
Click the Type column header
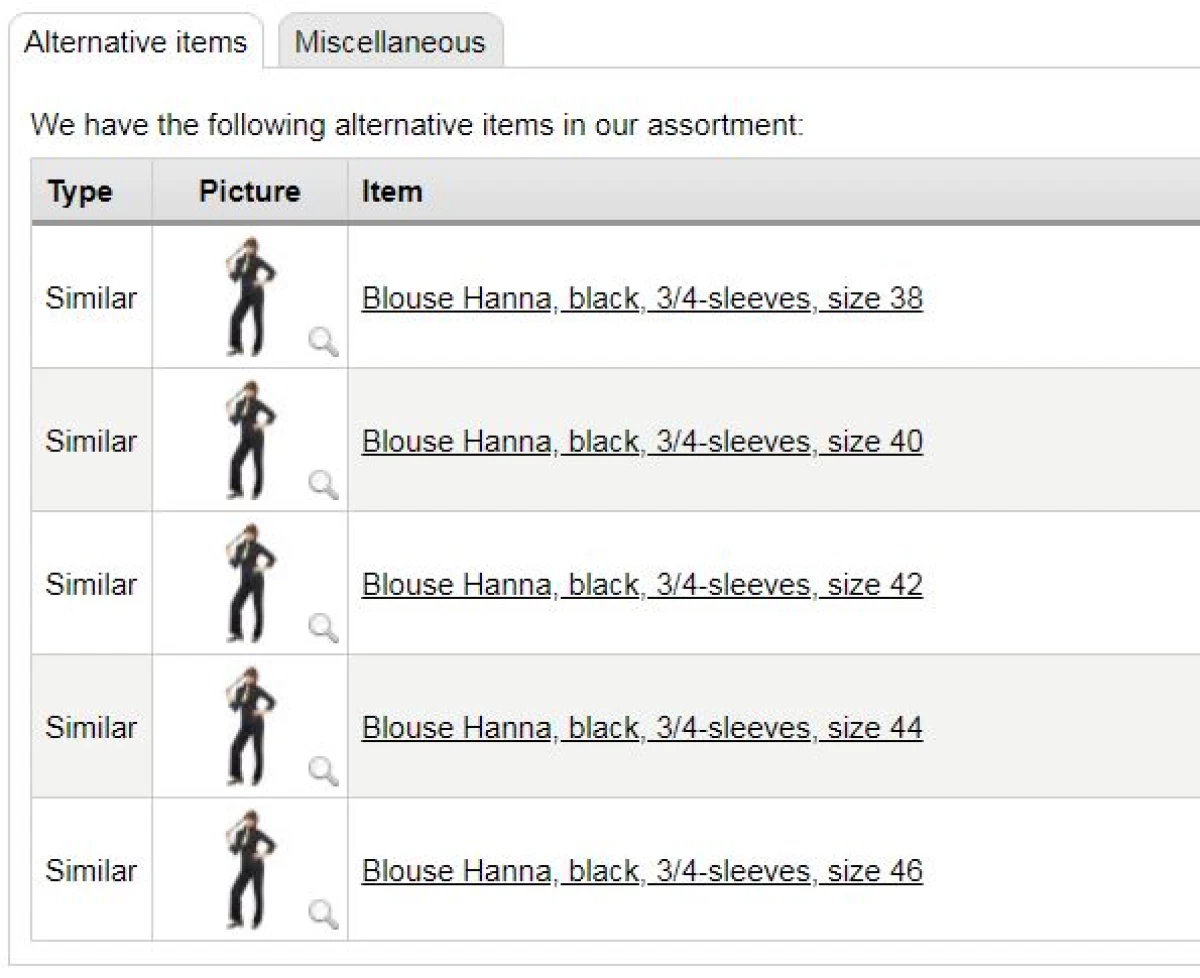pyautogui.click(x=80, y=191)
